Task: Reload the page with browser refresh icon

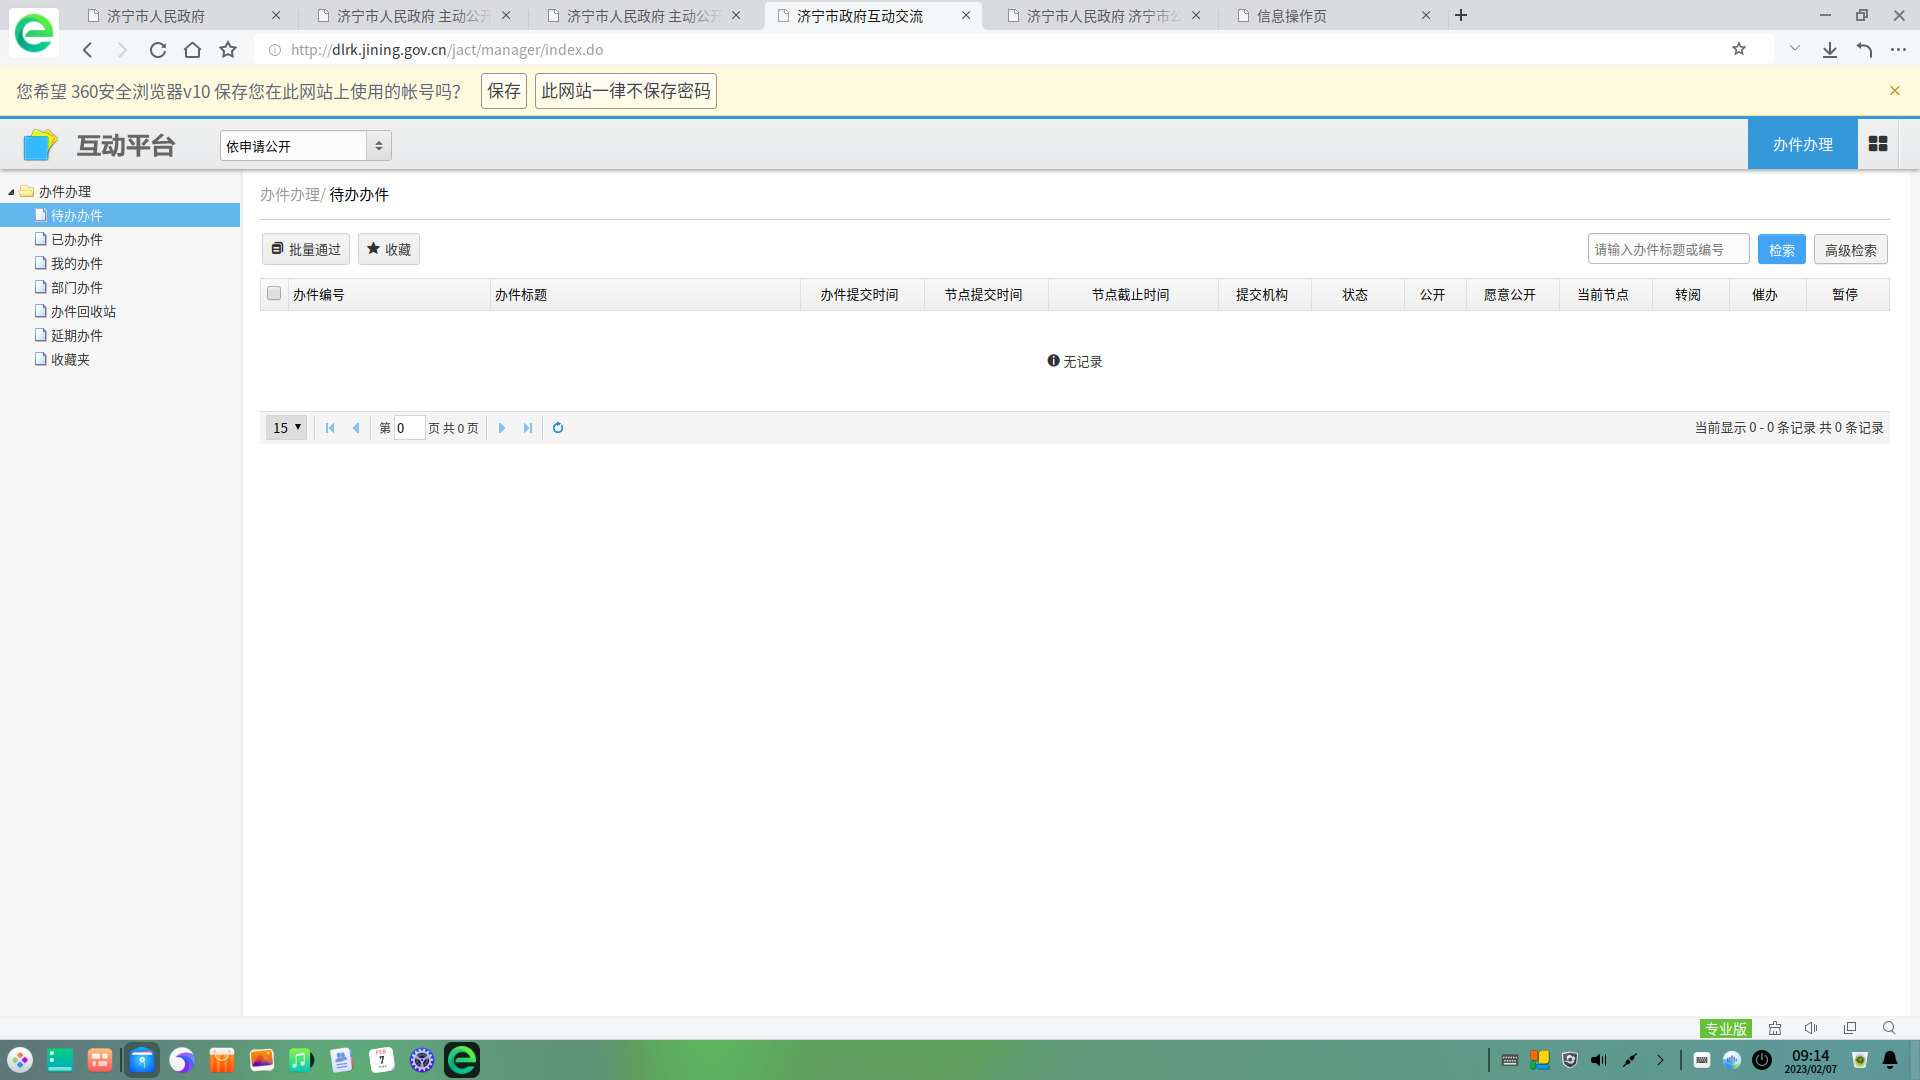Action: tap(158, 50)
